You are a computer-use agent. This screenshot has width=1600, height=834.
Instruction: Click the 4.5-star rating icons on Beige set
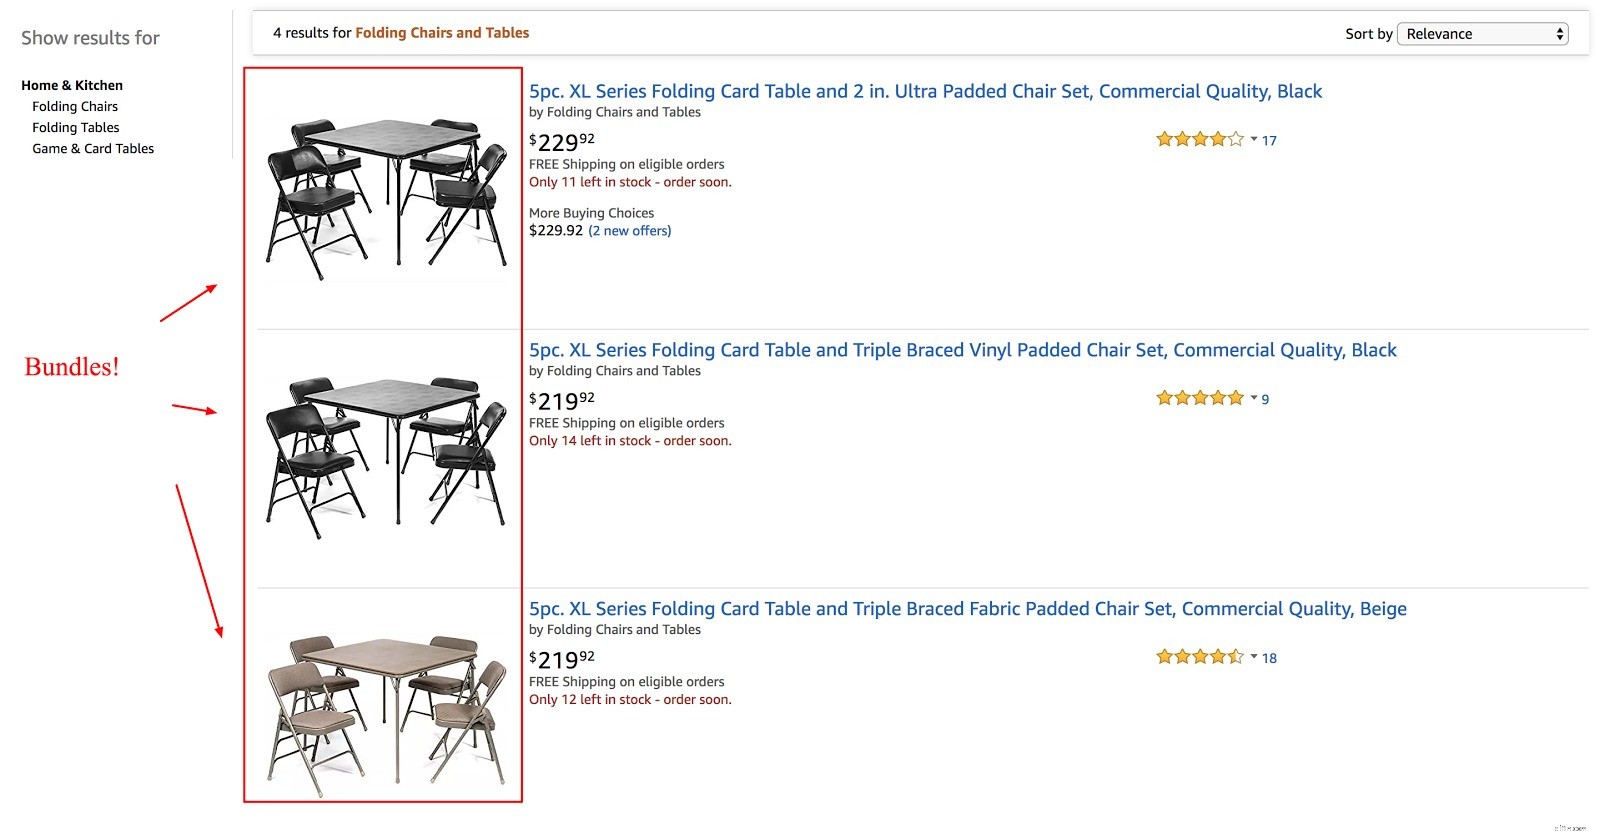click(x=1199, y=656)
